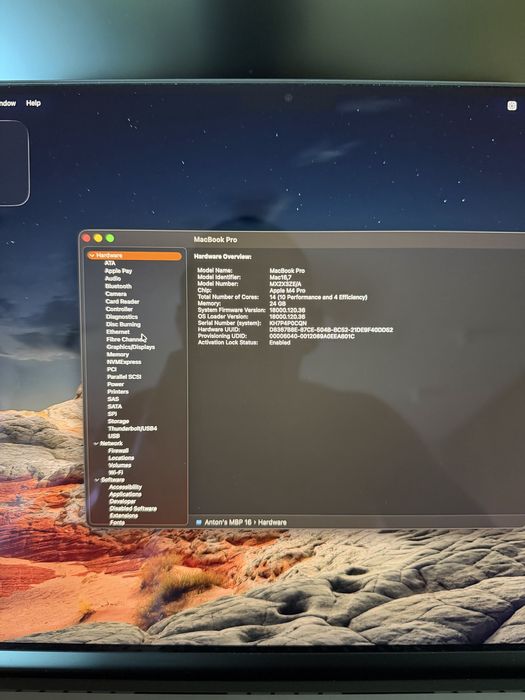The width and height of the screenshot is (525, 700).
Task: Select SPI in the sidebar
Action: (112, 414)
